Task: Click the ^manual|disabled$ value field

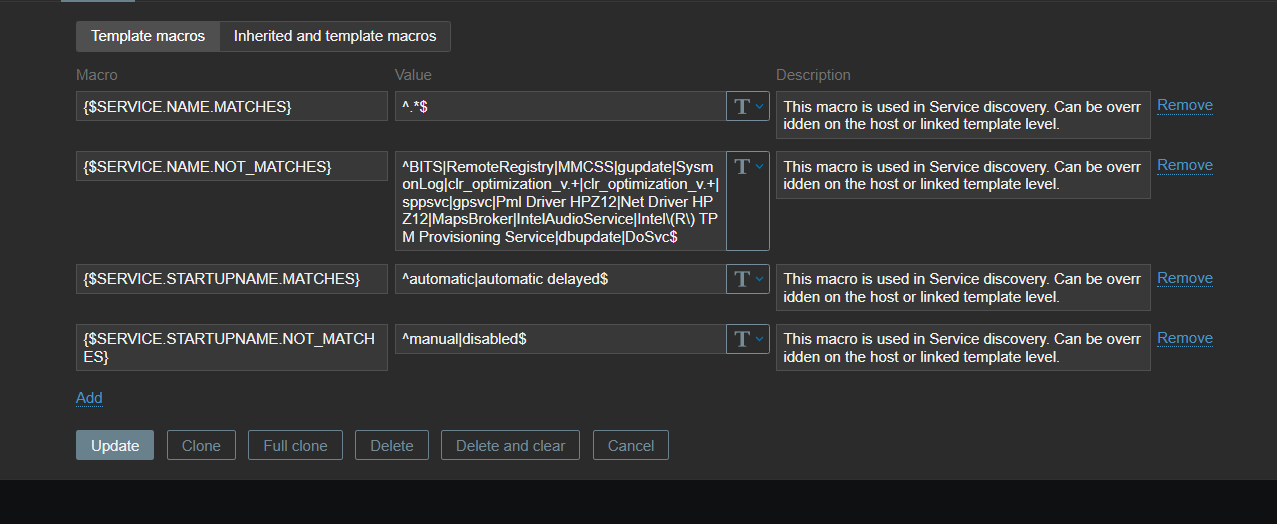Action: (560, 340)
